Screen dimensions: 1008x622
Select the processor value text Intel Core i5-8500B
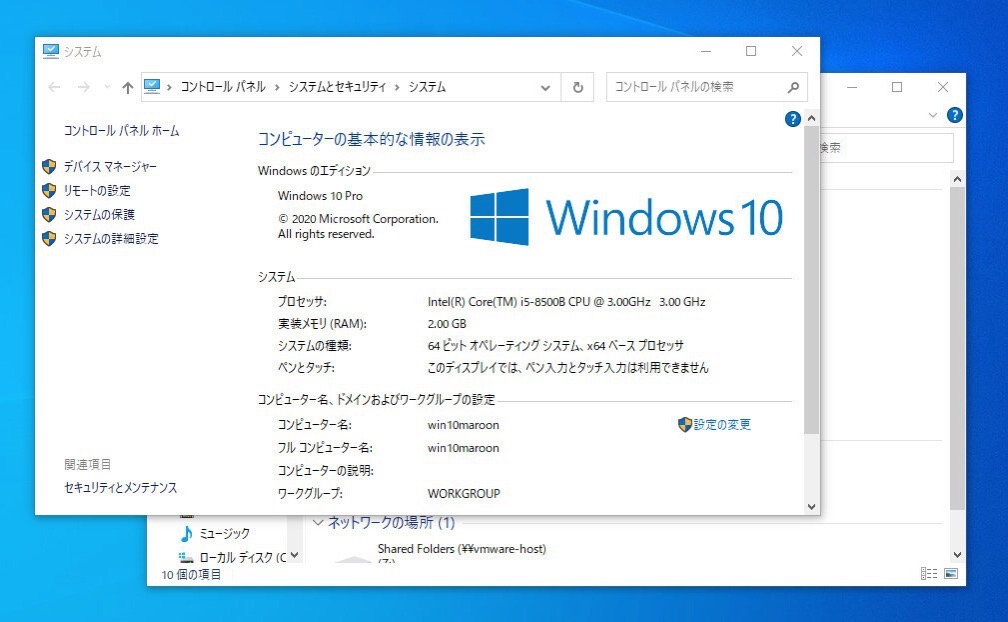coord(566,301)
